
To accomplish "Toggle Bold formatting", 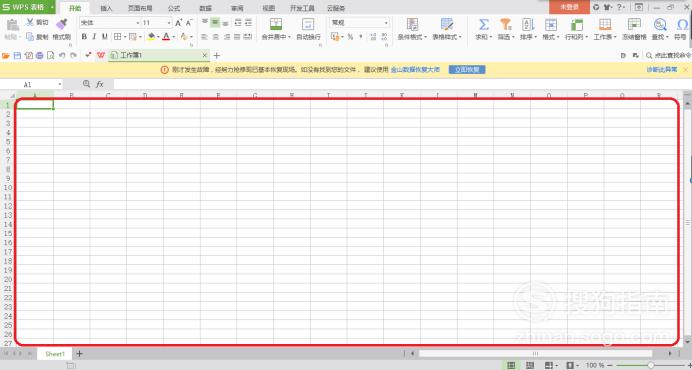I will pos(84,37).
